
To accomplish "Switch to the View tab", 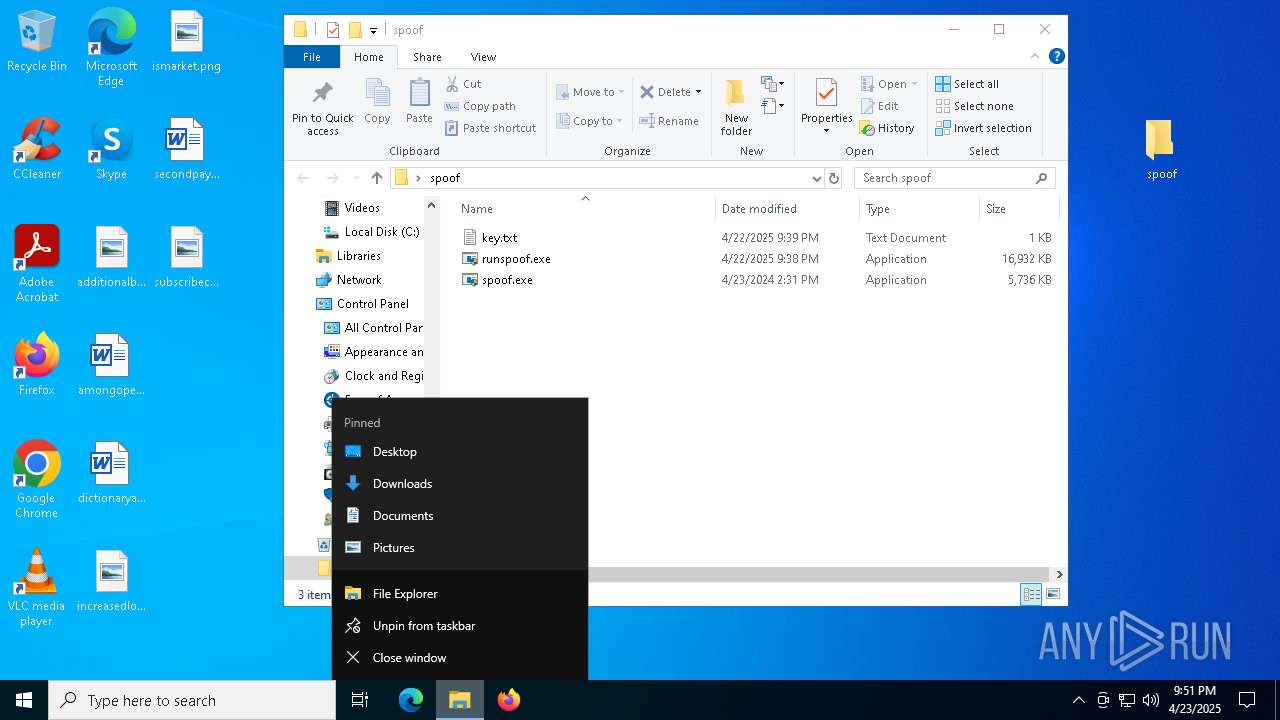I will 483,57.
